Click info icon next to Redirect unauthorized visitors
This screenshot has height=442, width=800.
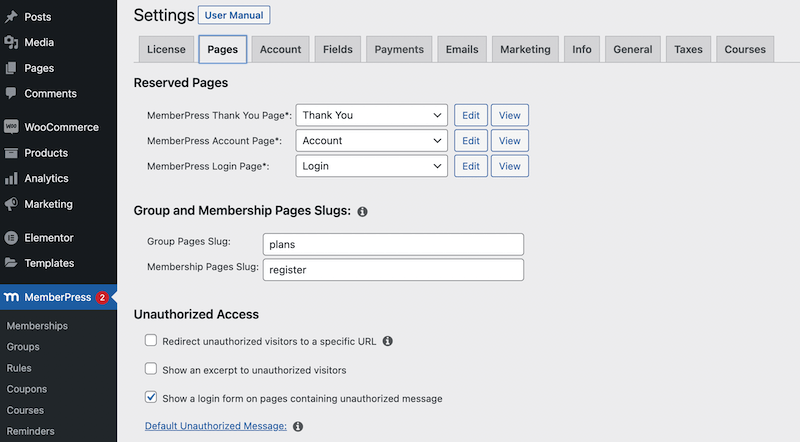pyautogui.click(x=388, y=341)
